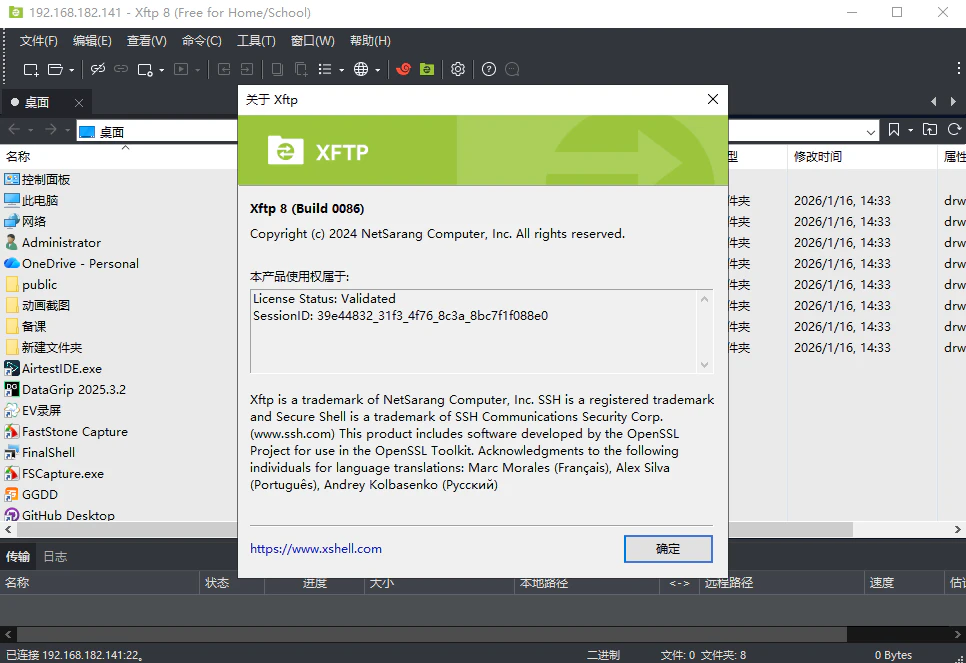Click the new session toolbar icon
The image size is (966, 663).
(29, 68)
